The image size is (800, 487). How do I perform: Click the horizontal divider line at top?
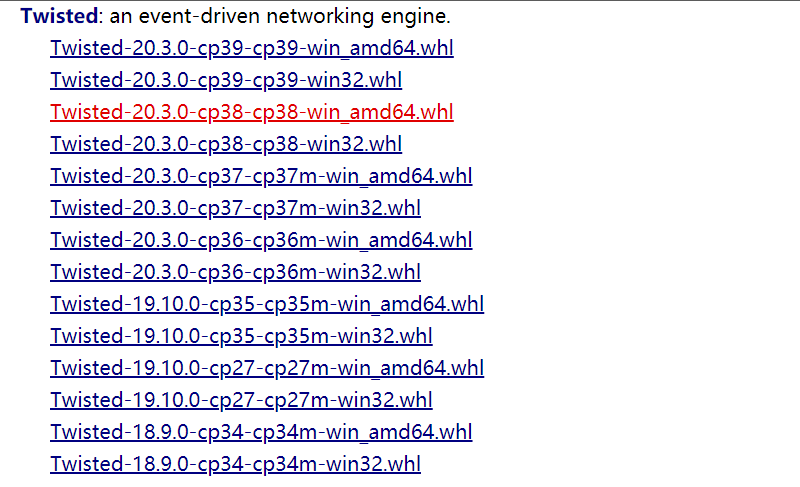[x=400, y=1]
